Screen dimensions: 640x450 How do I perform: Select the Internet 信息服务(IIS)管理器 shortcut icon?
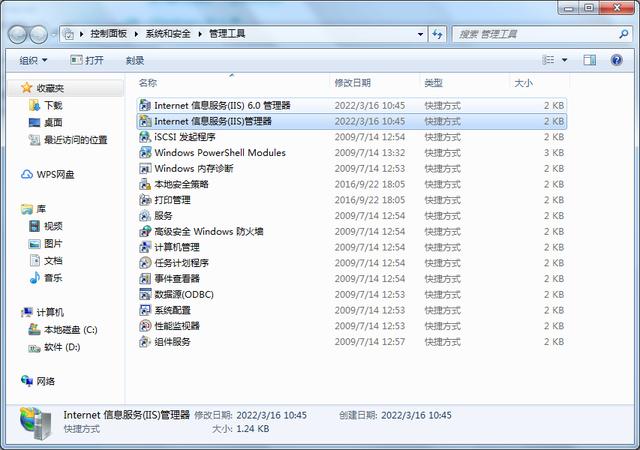[x=145, y=121]
